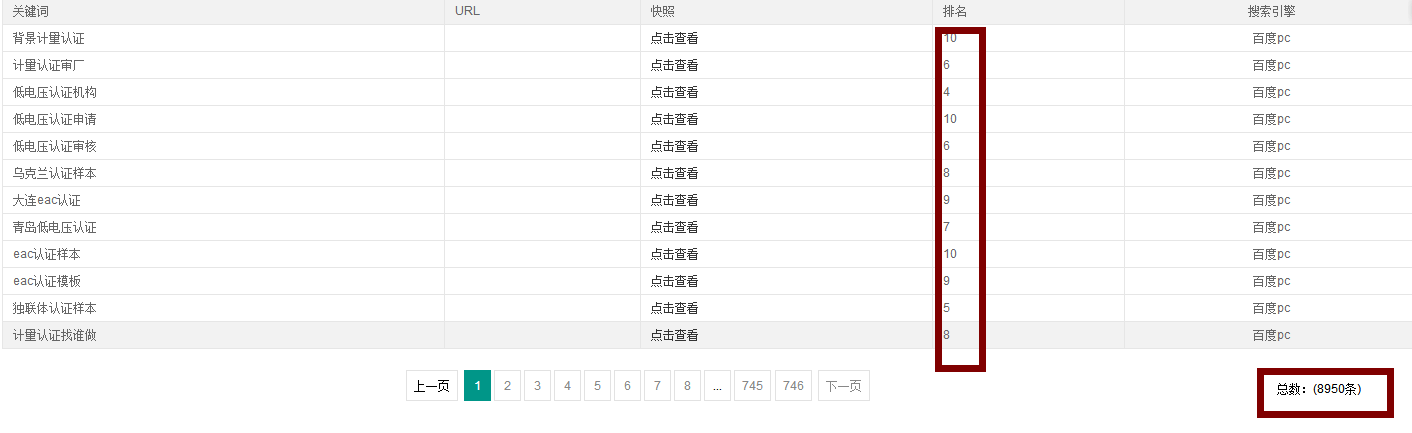Select page 2 in pagination

(507, 386)
